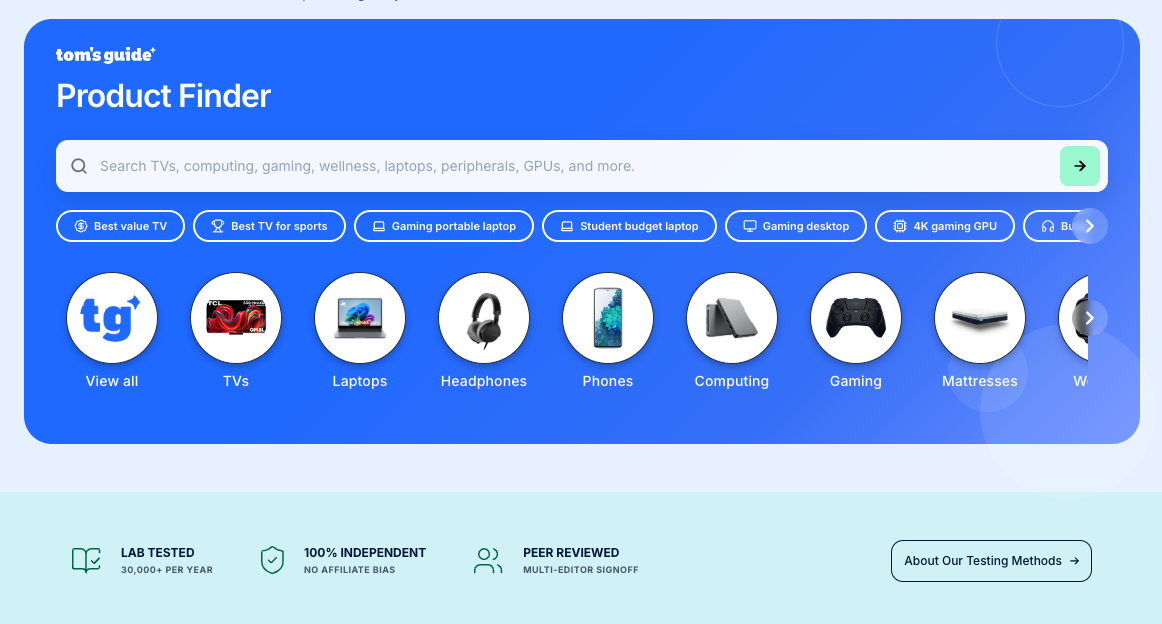Click the NO AFFILIATE BIAS text
Image resolution: width=1162 pixels, height=624 pixels.
point(350,570)
